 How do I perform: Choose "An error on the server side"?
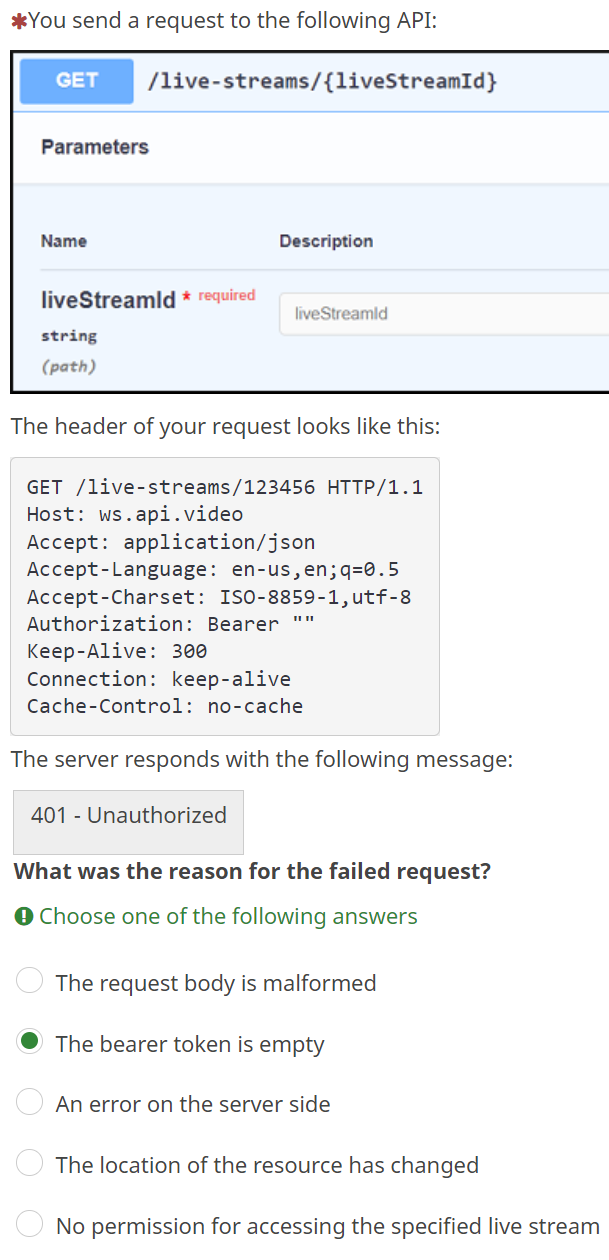(30, 1103)
